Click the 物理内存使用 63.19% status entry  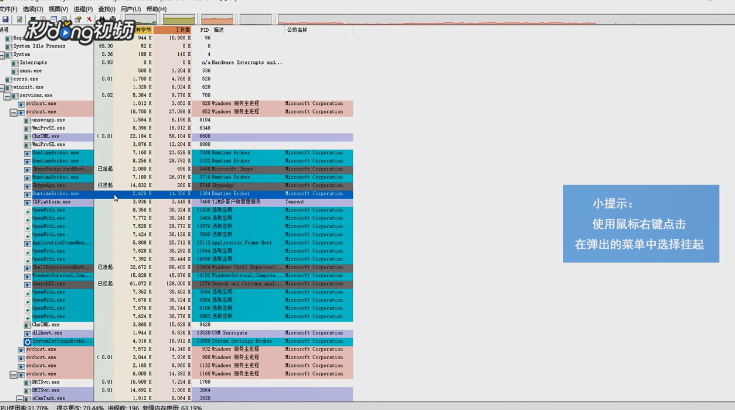point(172,407)
